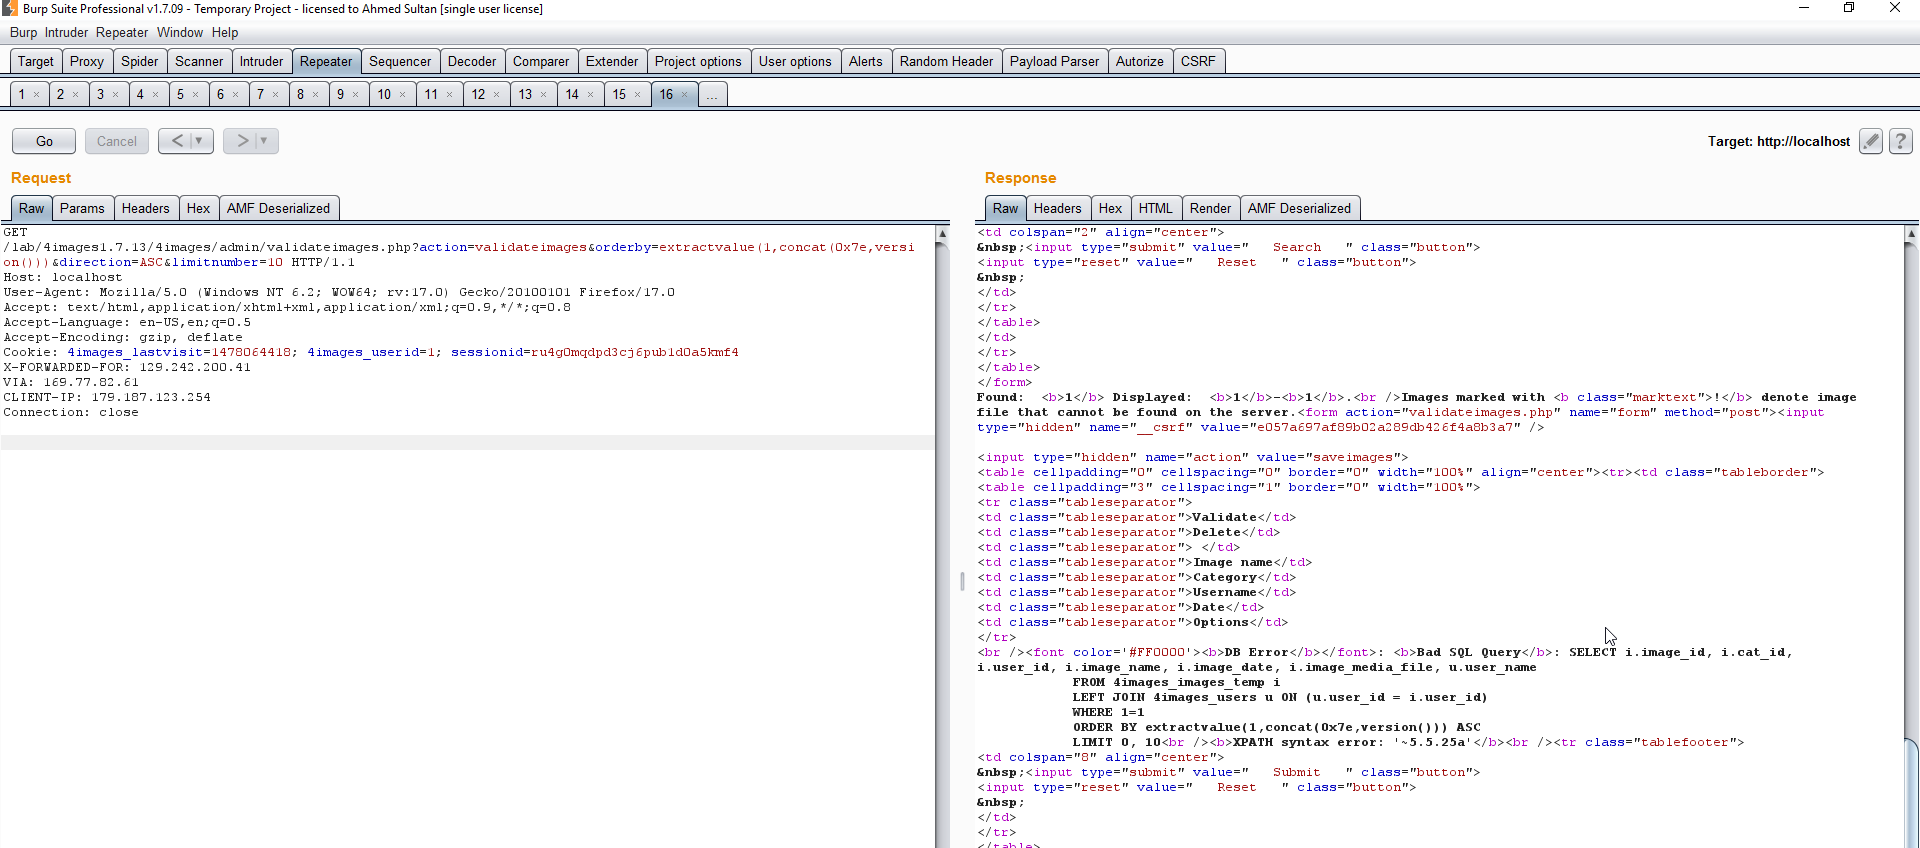Switch to the Comparer tab

[541, 61]
